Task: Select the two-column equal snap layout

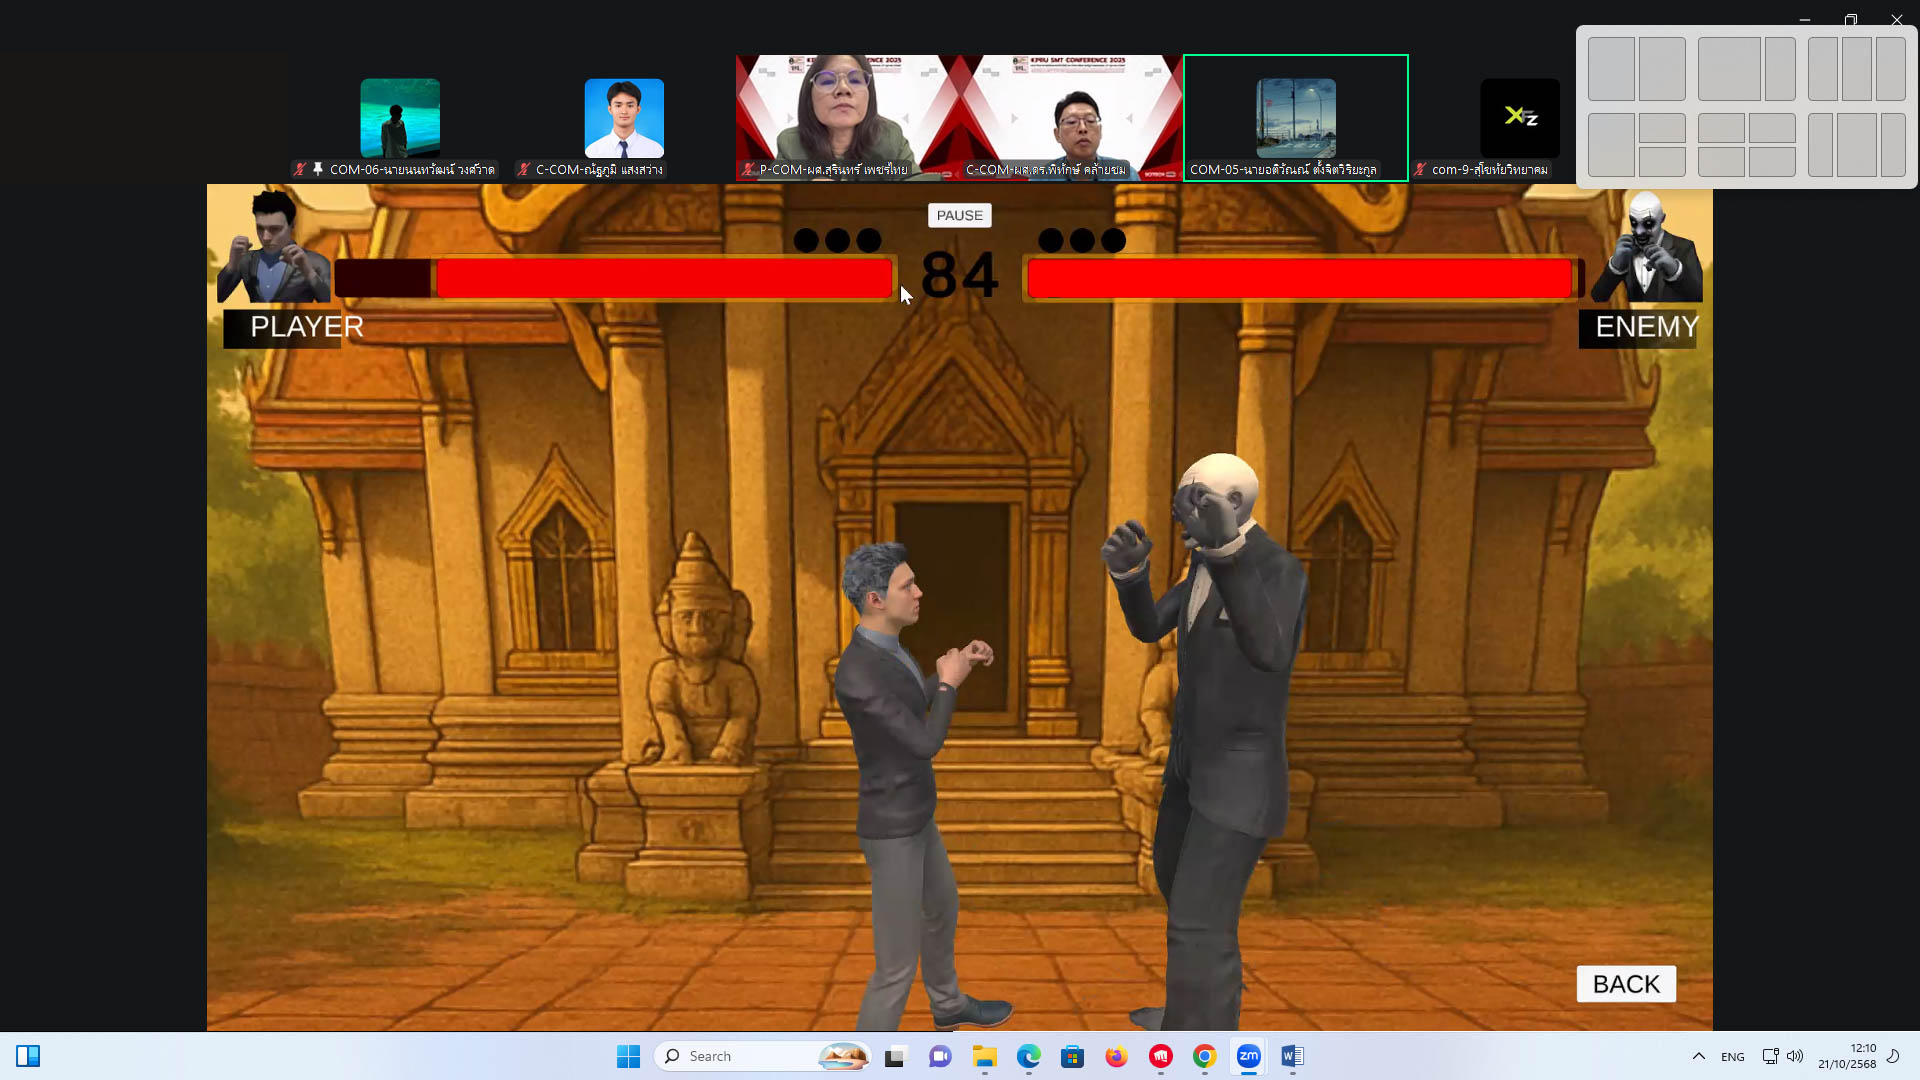Action: 1636,69
